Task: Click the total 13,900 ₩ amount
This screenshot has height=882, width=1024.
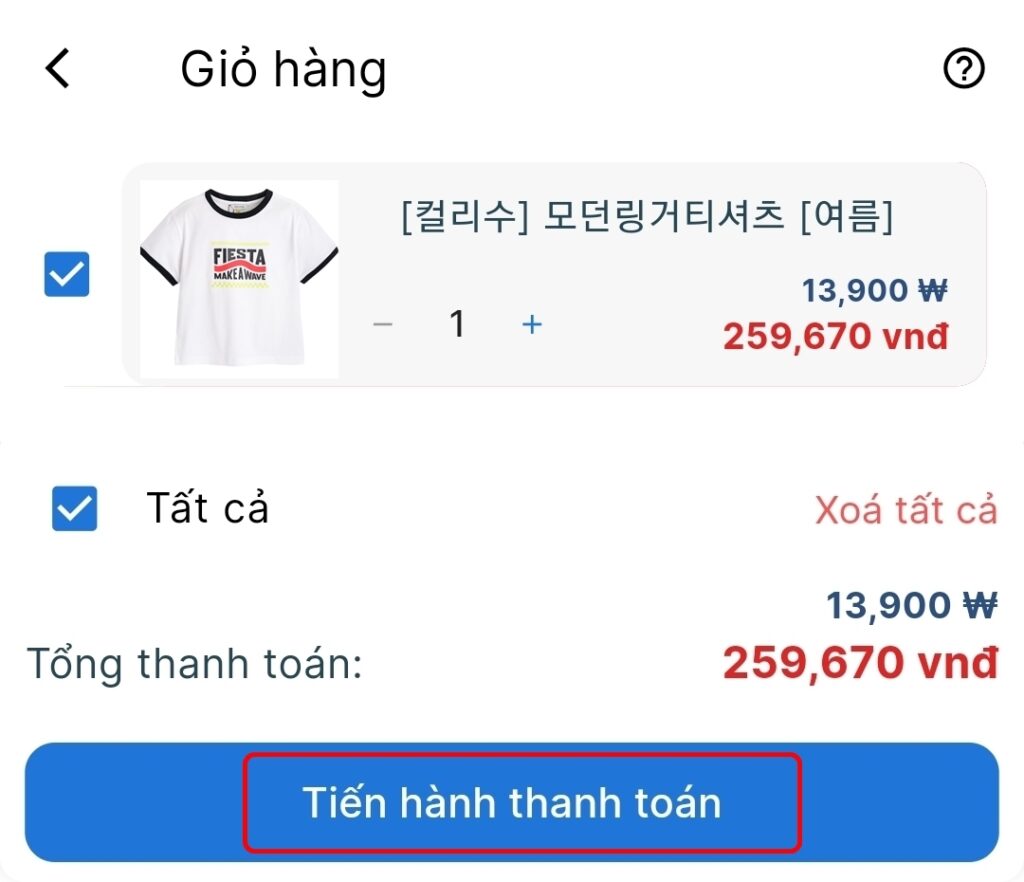Action: pos(912,605)
